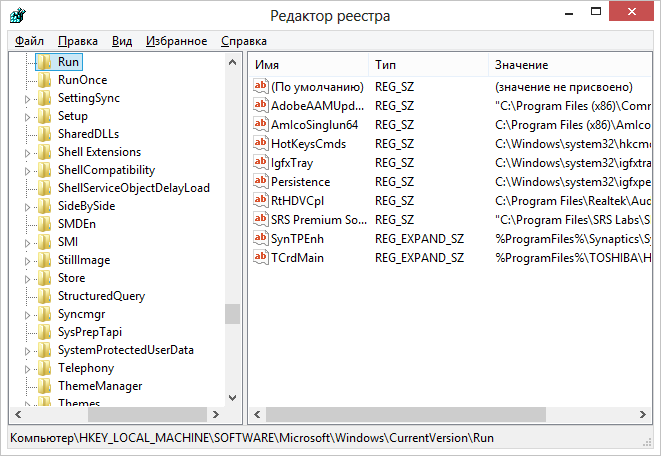Sort by the Имя column header

pyautogui.click(x=310, y=65)
